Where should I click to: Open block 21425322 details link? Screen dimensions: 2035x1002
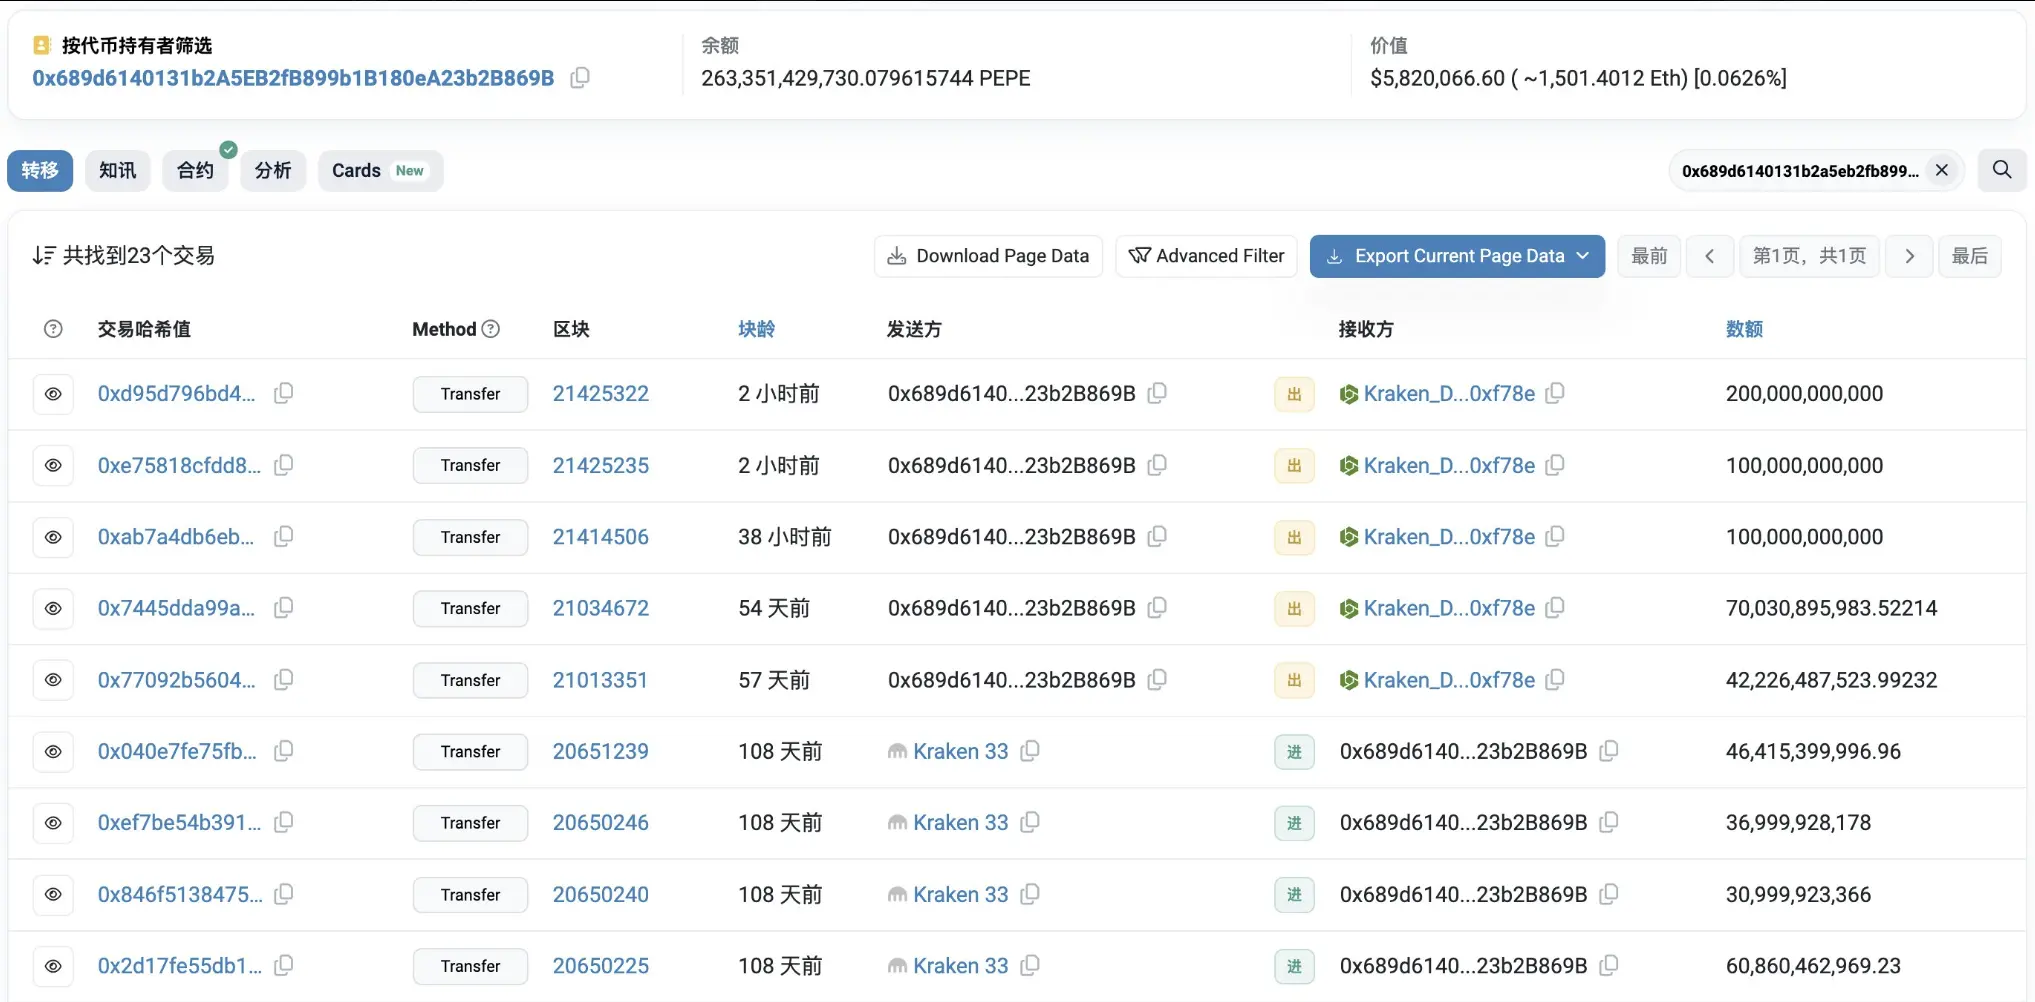pyautogui.click(x=600, y=393)
